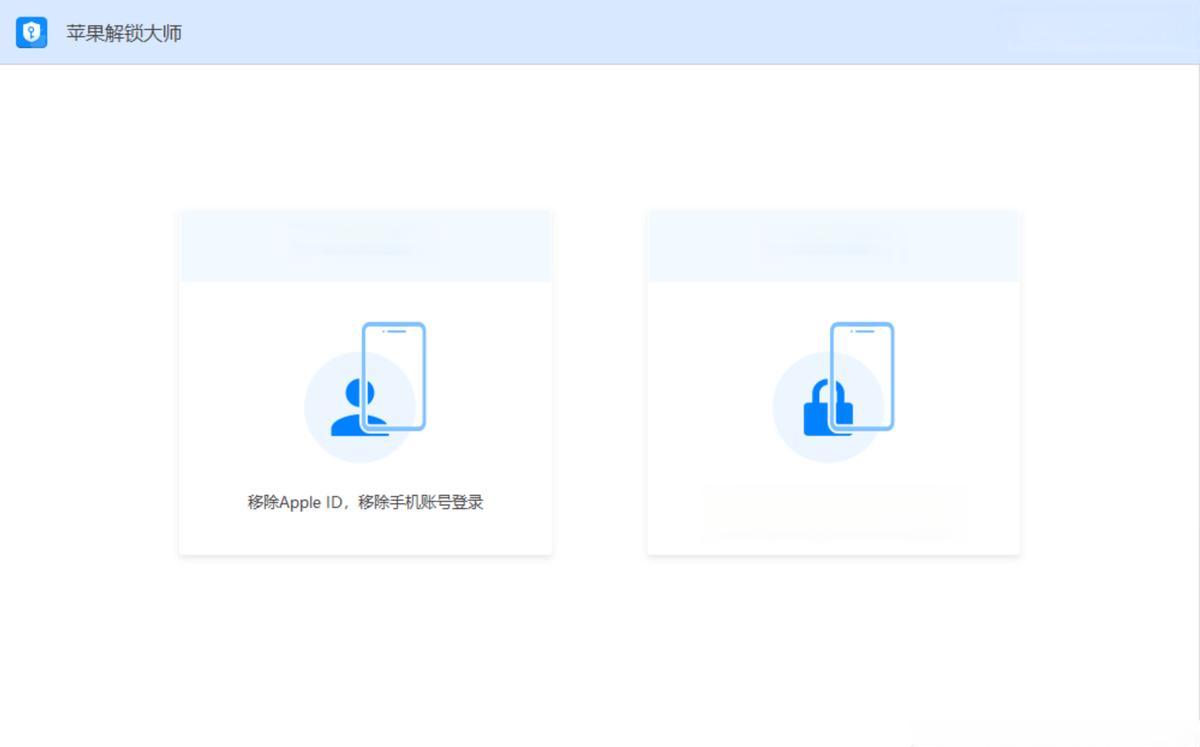Click header band of Apple ID card
This screenshot has width=1200, height=747.
tap(365, 246)
